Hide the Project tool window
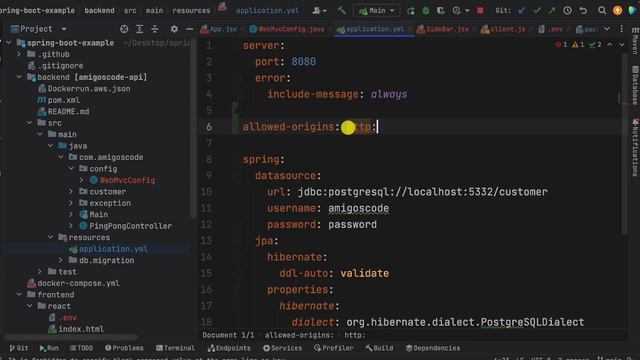 (189, 29)
